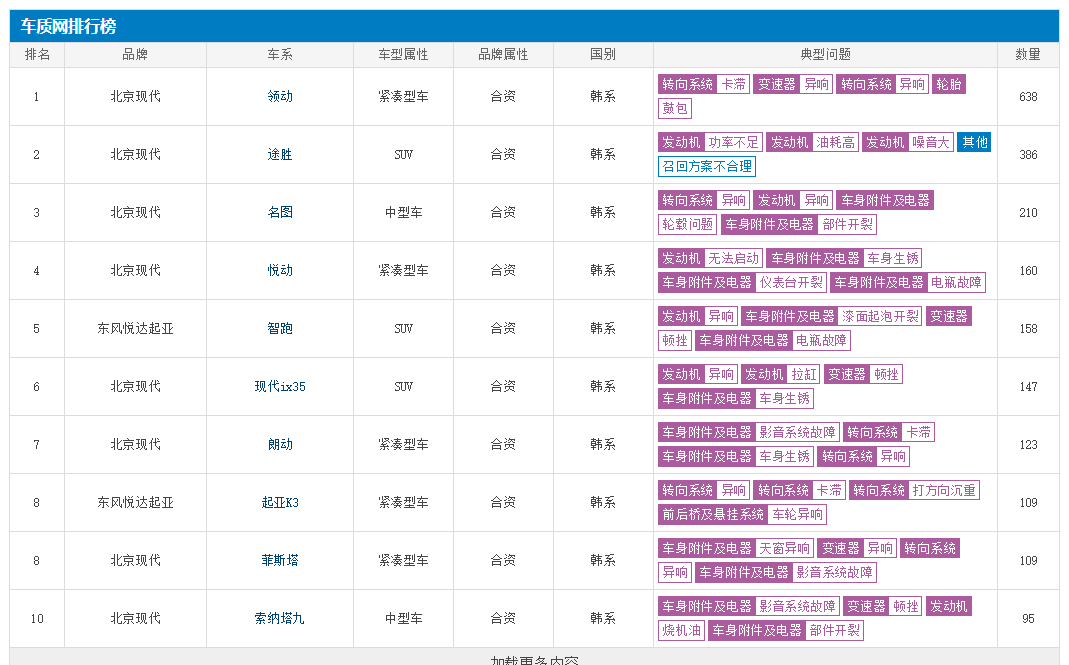Click rank number 10
Screen dimensions: 1069x665
pos(37,619)
